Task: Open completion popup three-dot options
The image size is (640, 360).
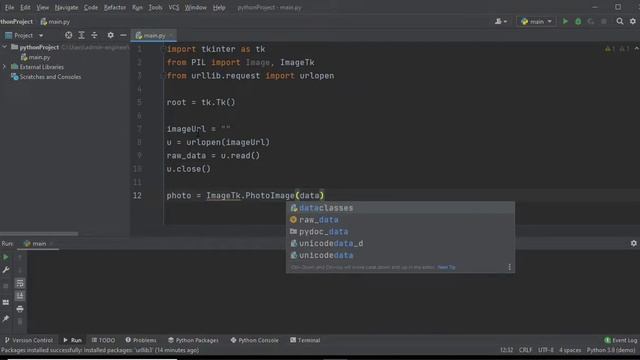Action: click(x=509, y=267)
